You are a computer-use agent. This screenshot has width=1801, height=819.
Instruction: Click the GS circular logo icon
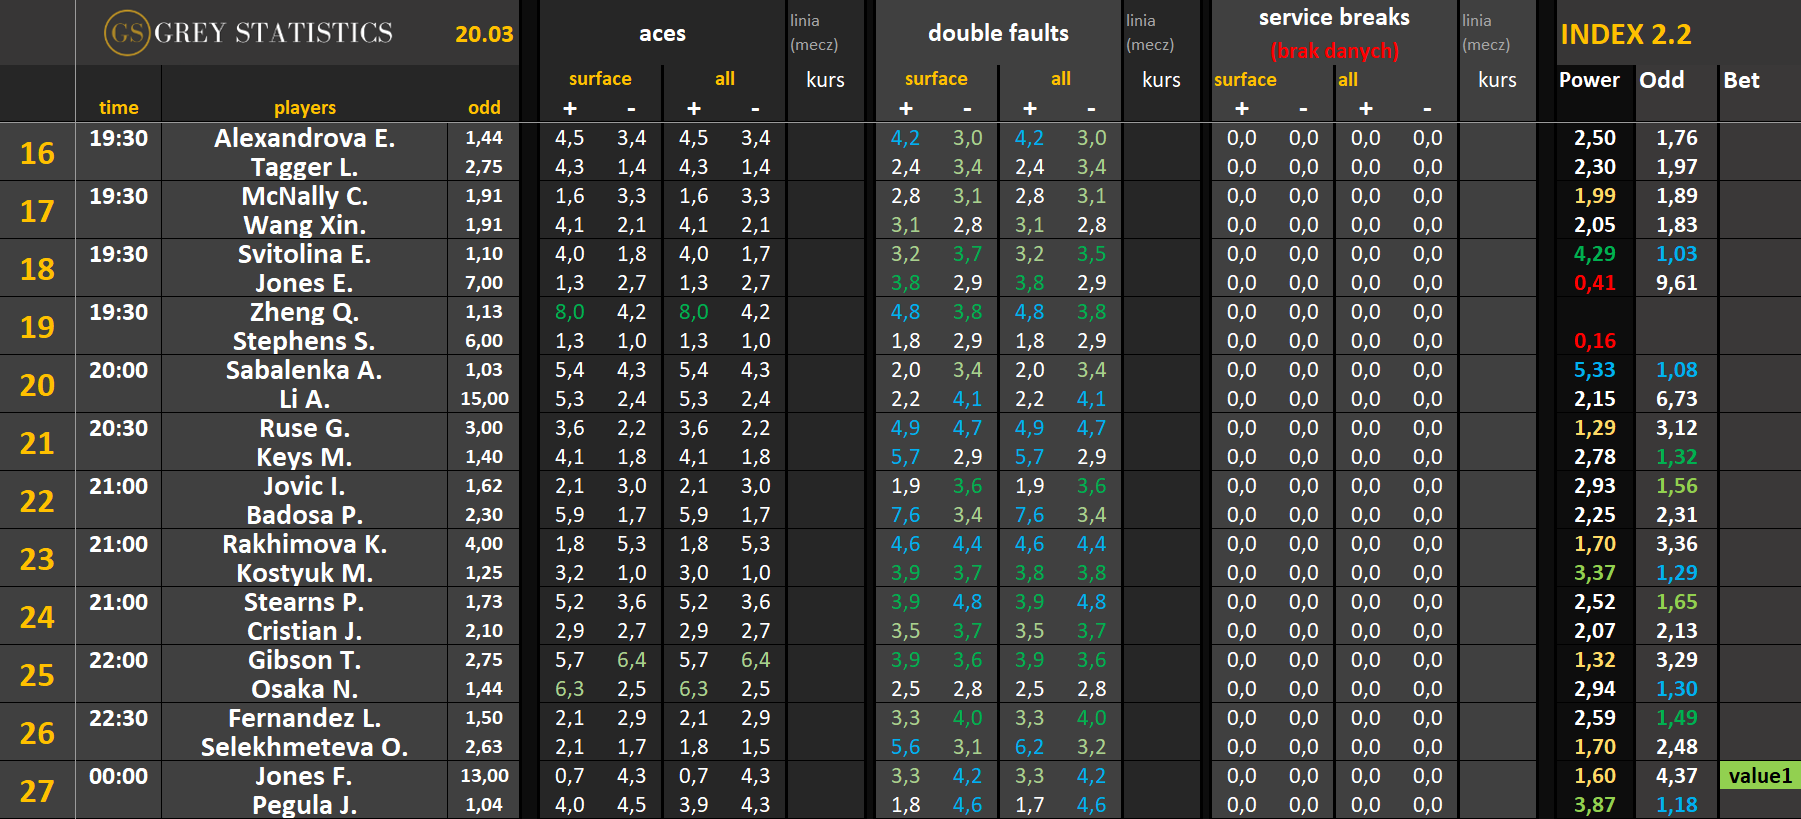(127, 33)
